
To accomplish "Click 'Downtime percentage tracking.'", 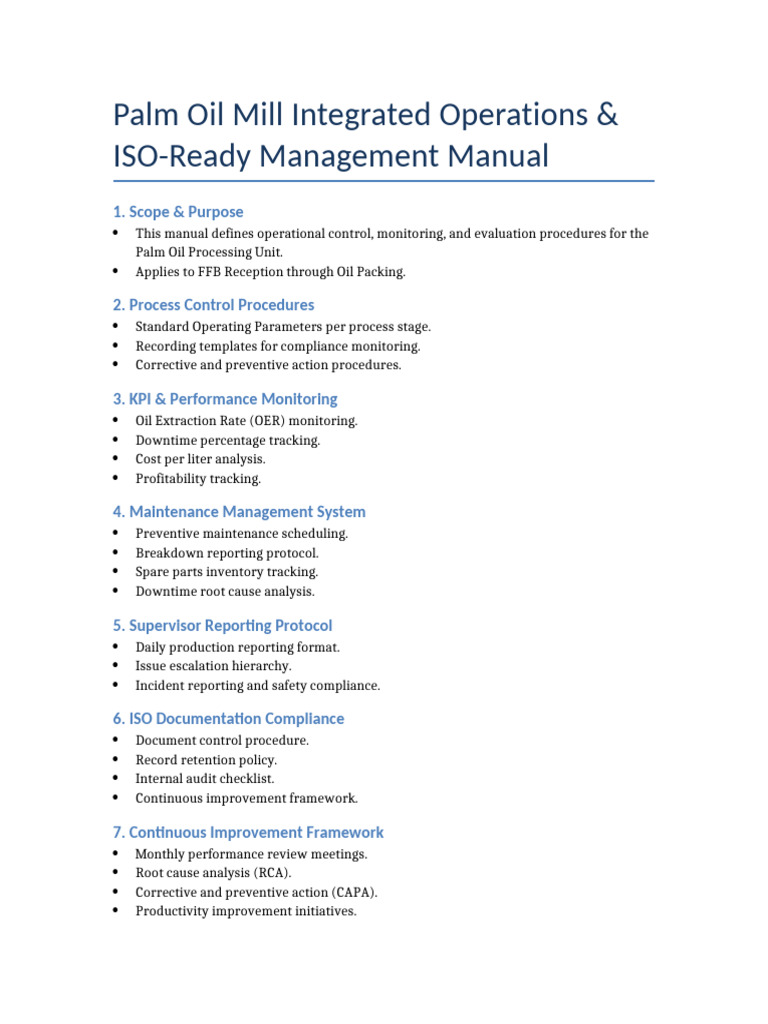I will point(228,441).
